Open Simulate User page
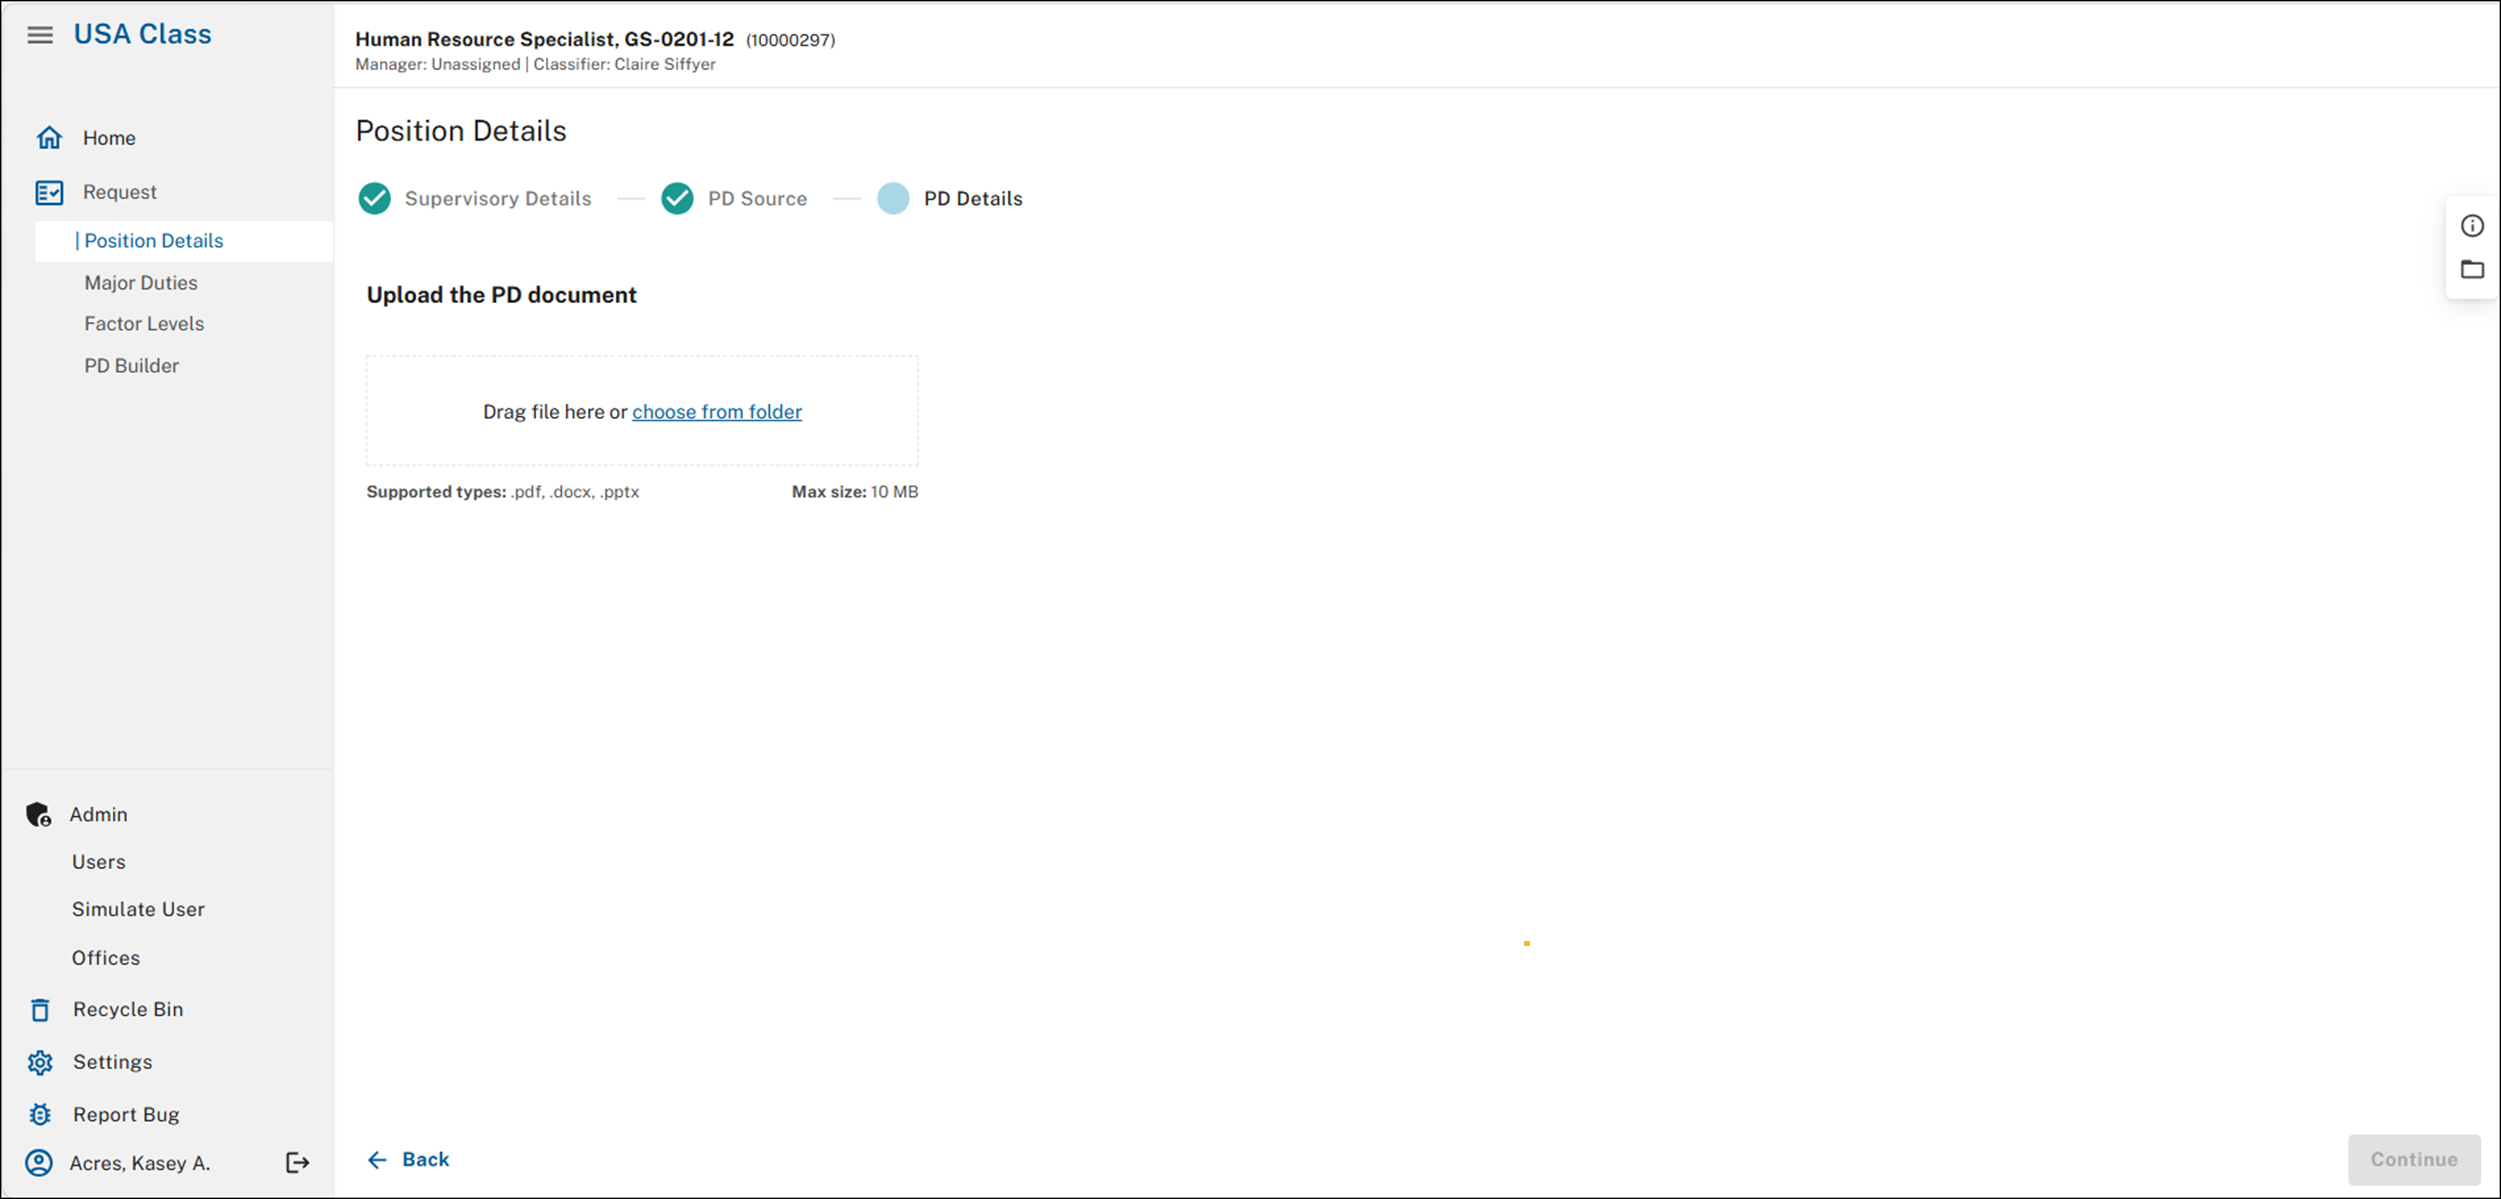This screenshot has height=1199, width=2501. [138, 910]
